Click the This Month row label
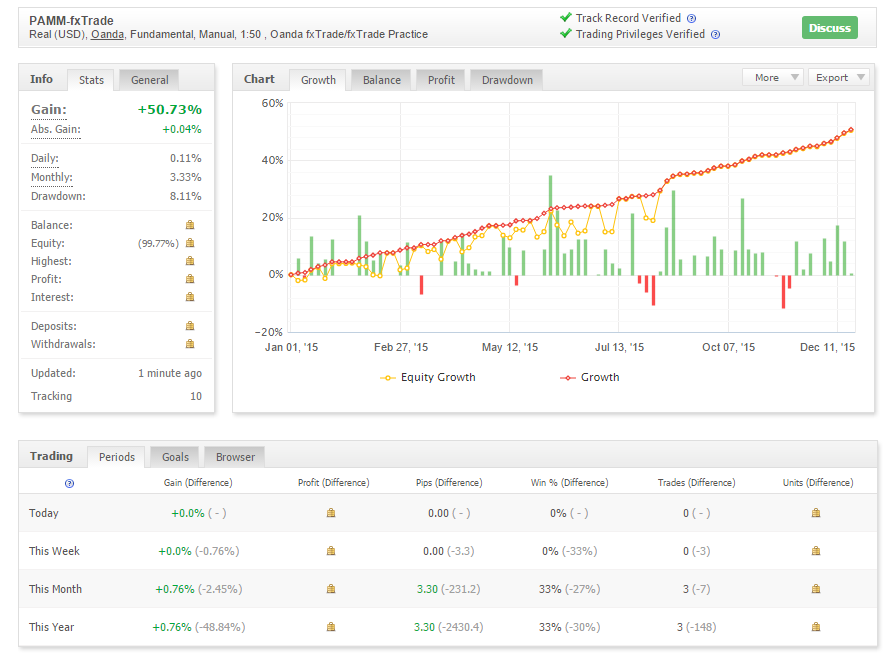The width and height of the screenshot is (891, 654). [56, 589]
